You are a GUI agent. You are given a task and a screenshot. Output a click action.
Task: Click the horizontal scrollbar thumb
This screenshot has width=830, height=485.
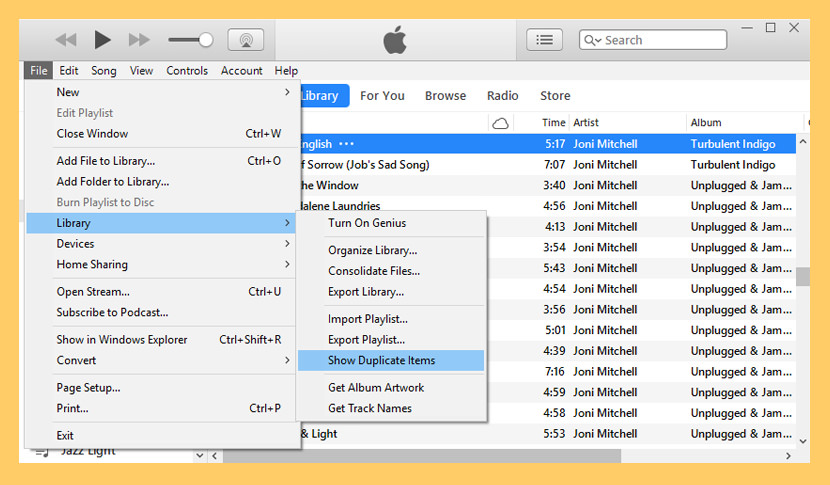(421, 456)
